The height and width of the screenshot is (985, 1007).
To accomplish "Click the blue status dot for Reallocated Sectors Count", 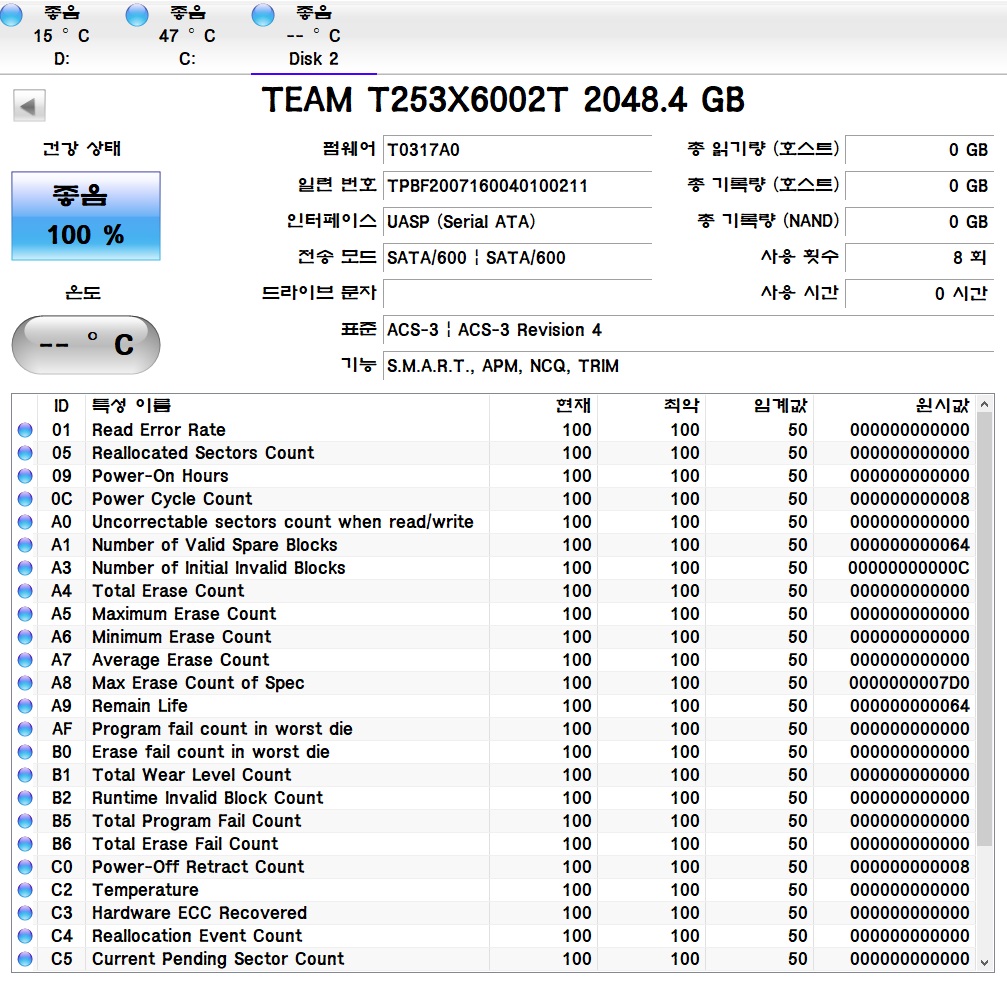I will (25, 453).
